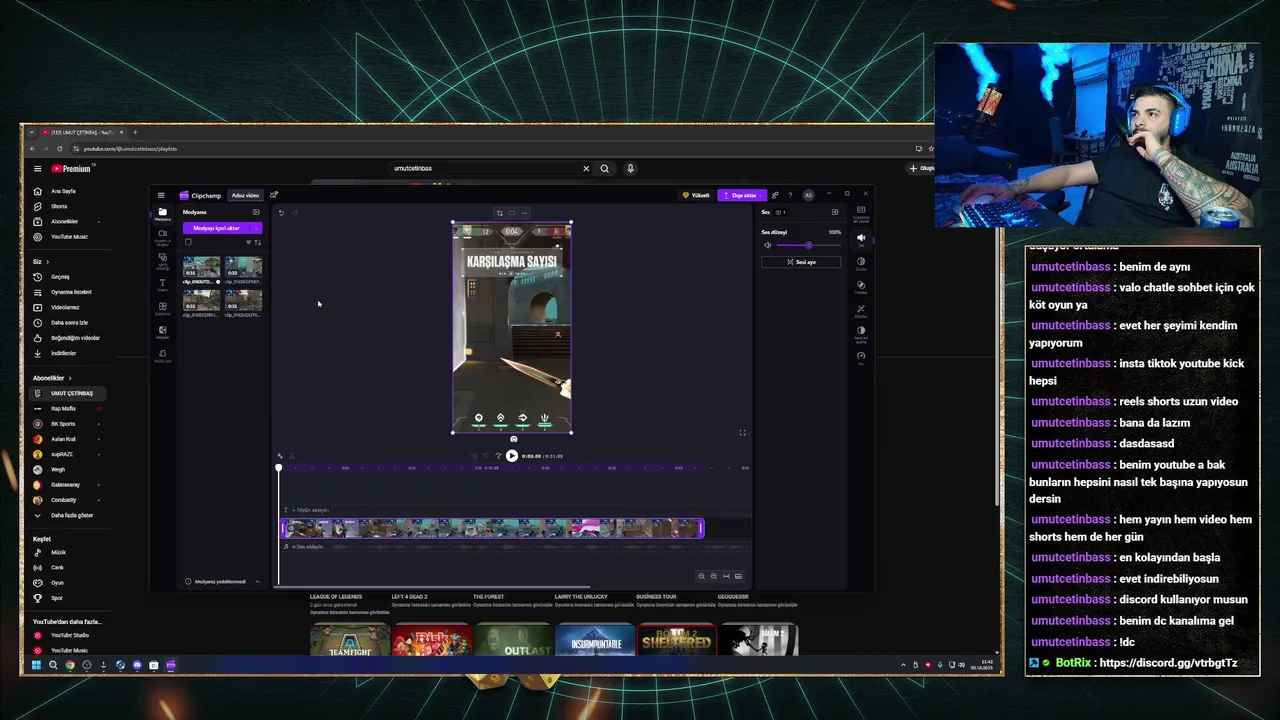
Task: Open the more options ellipsis above the preview
Action: tap(524, 213)
